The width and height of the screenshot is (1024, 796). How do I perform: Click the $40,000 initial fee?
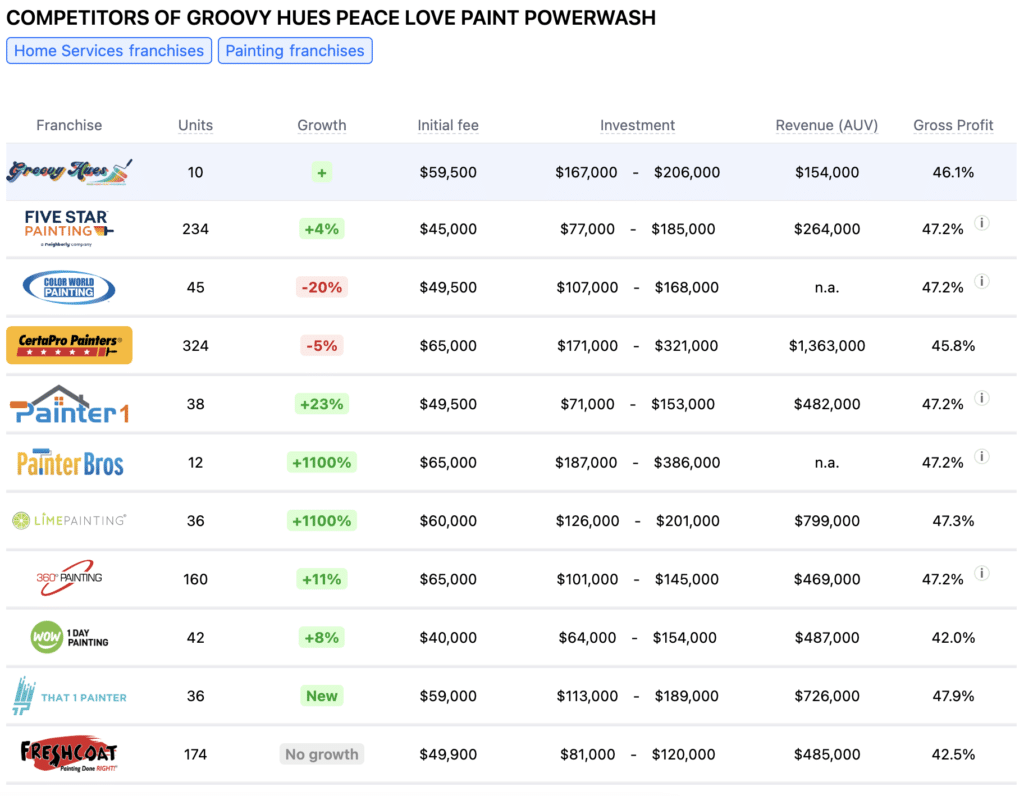pos(448,637)
